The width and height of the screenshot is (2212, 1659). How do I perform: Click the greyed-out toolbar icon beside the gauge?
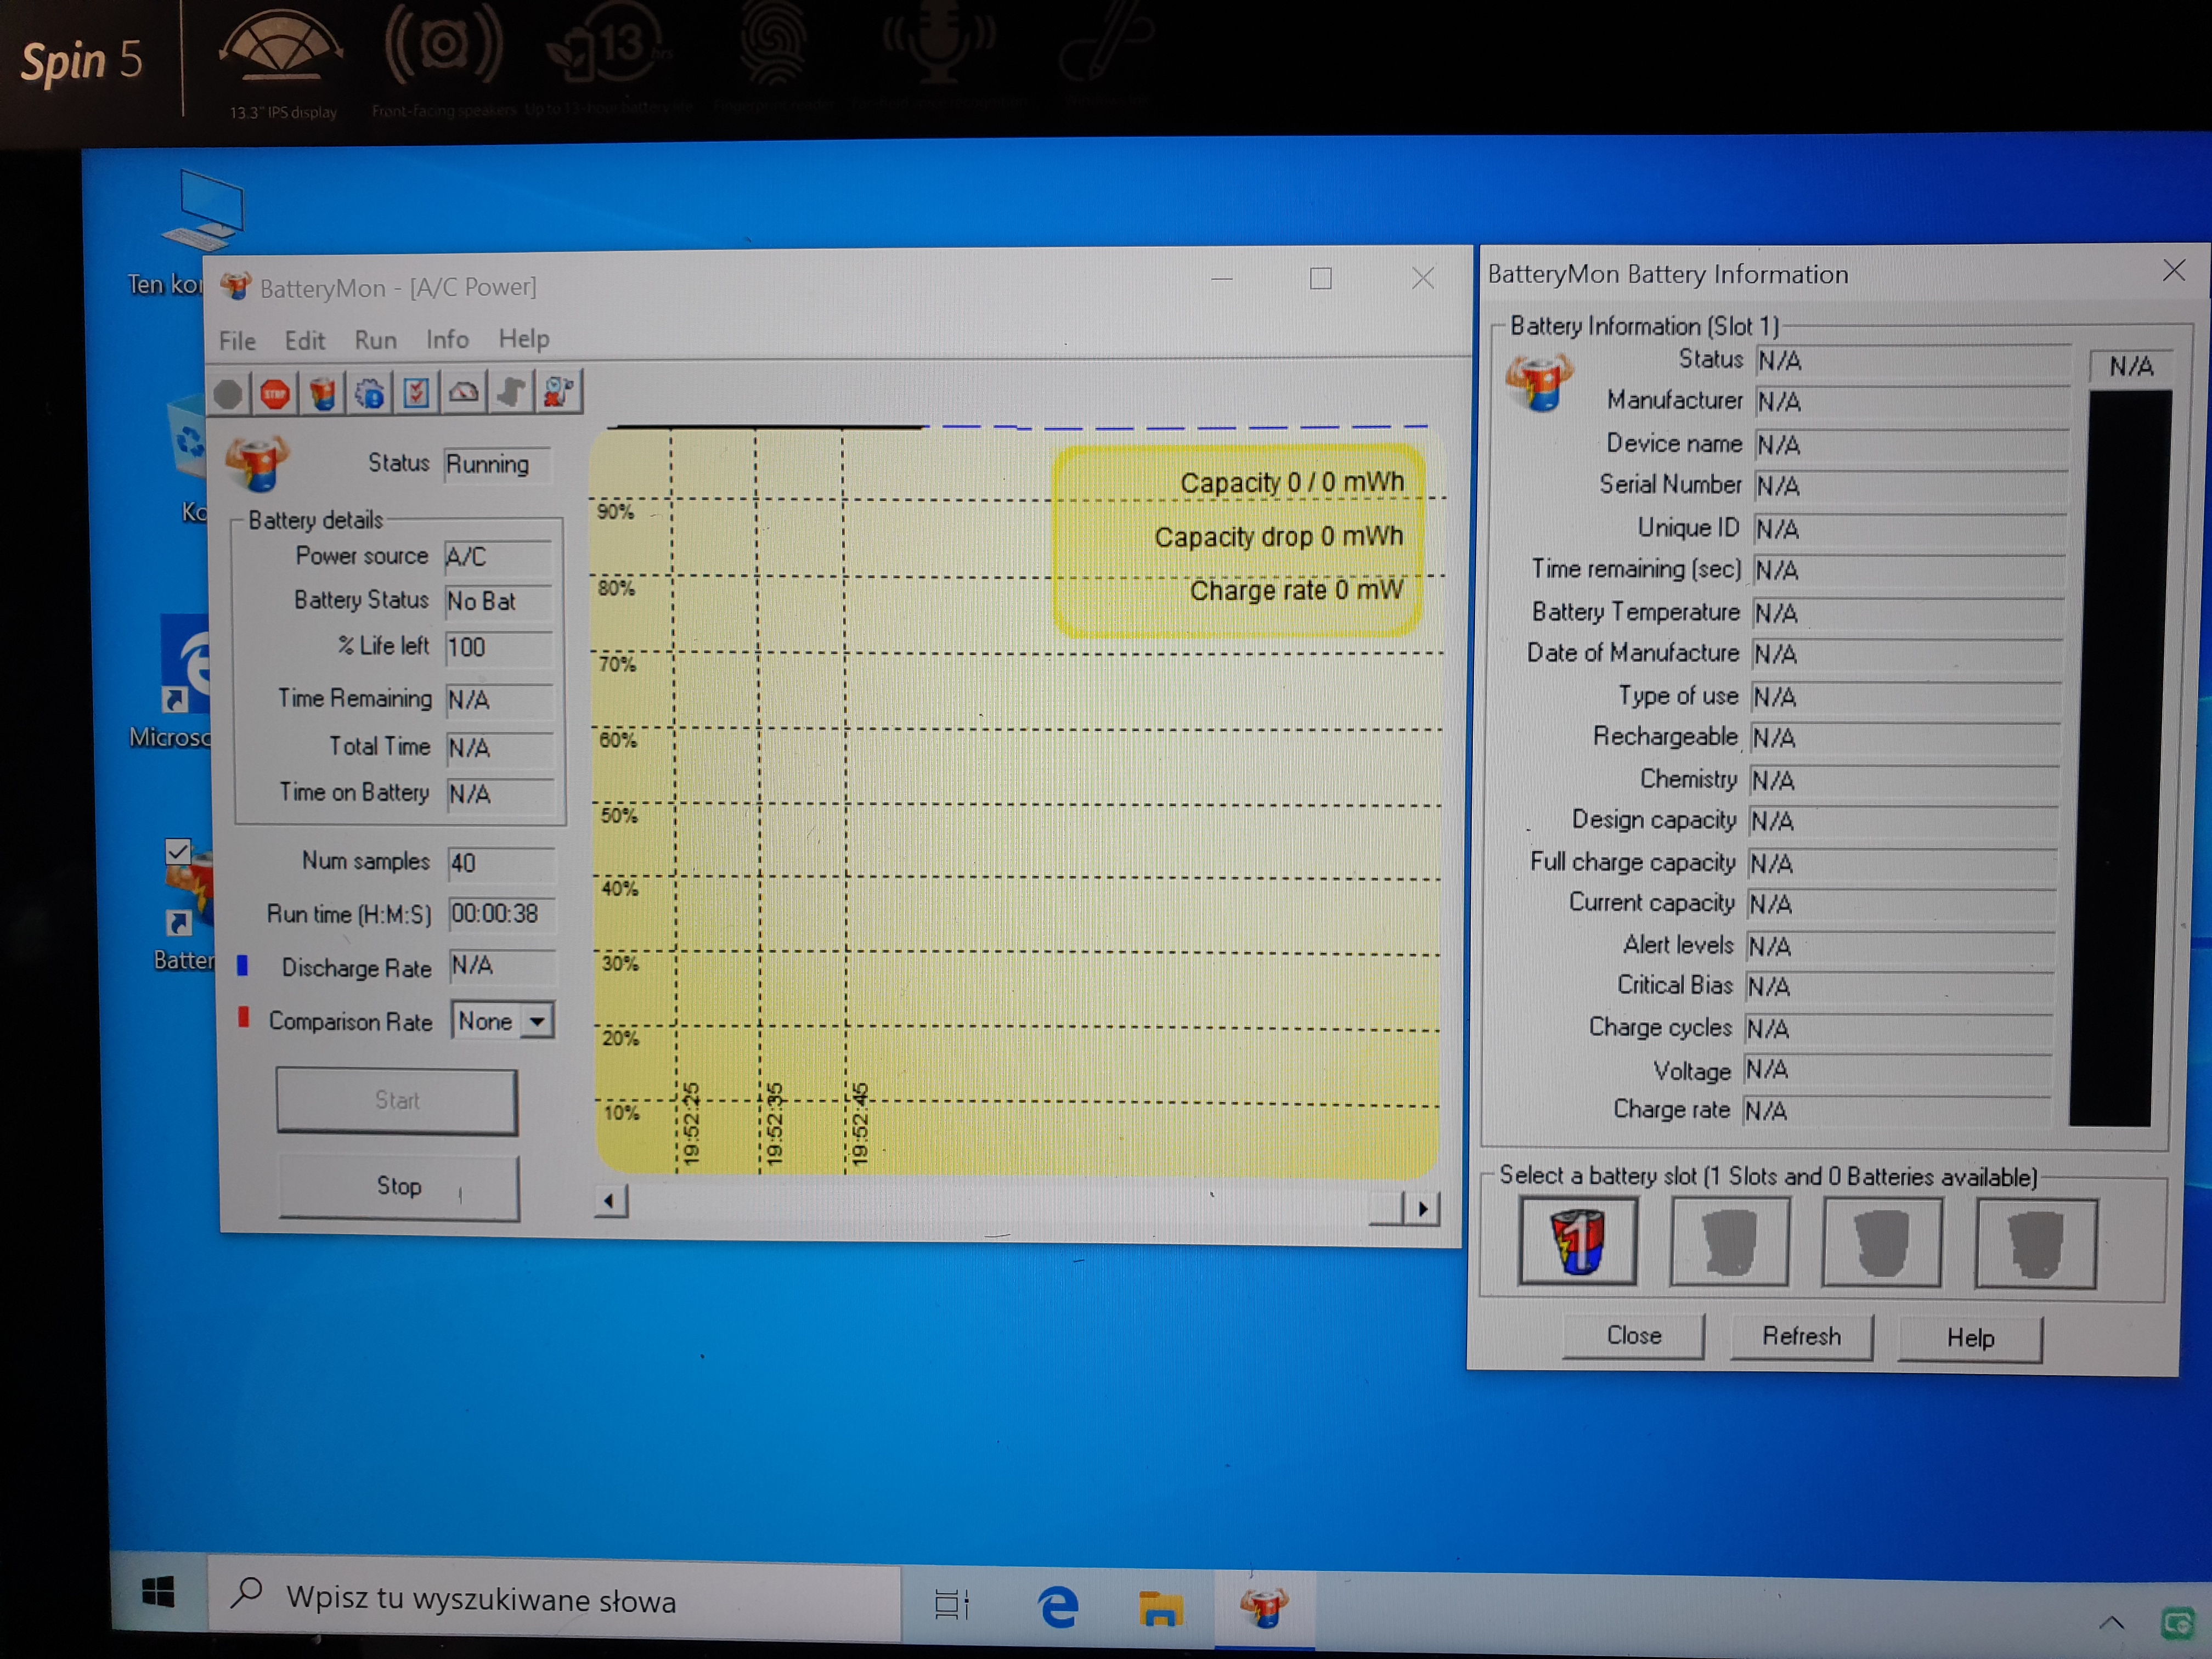pos(510,391)
